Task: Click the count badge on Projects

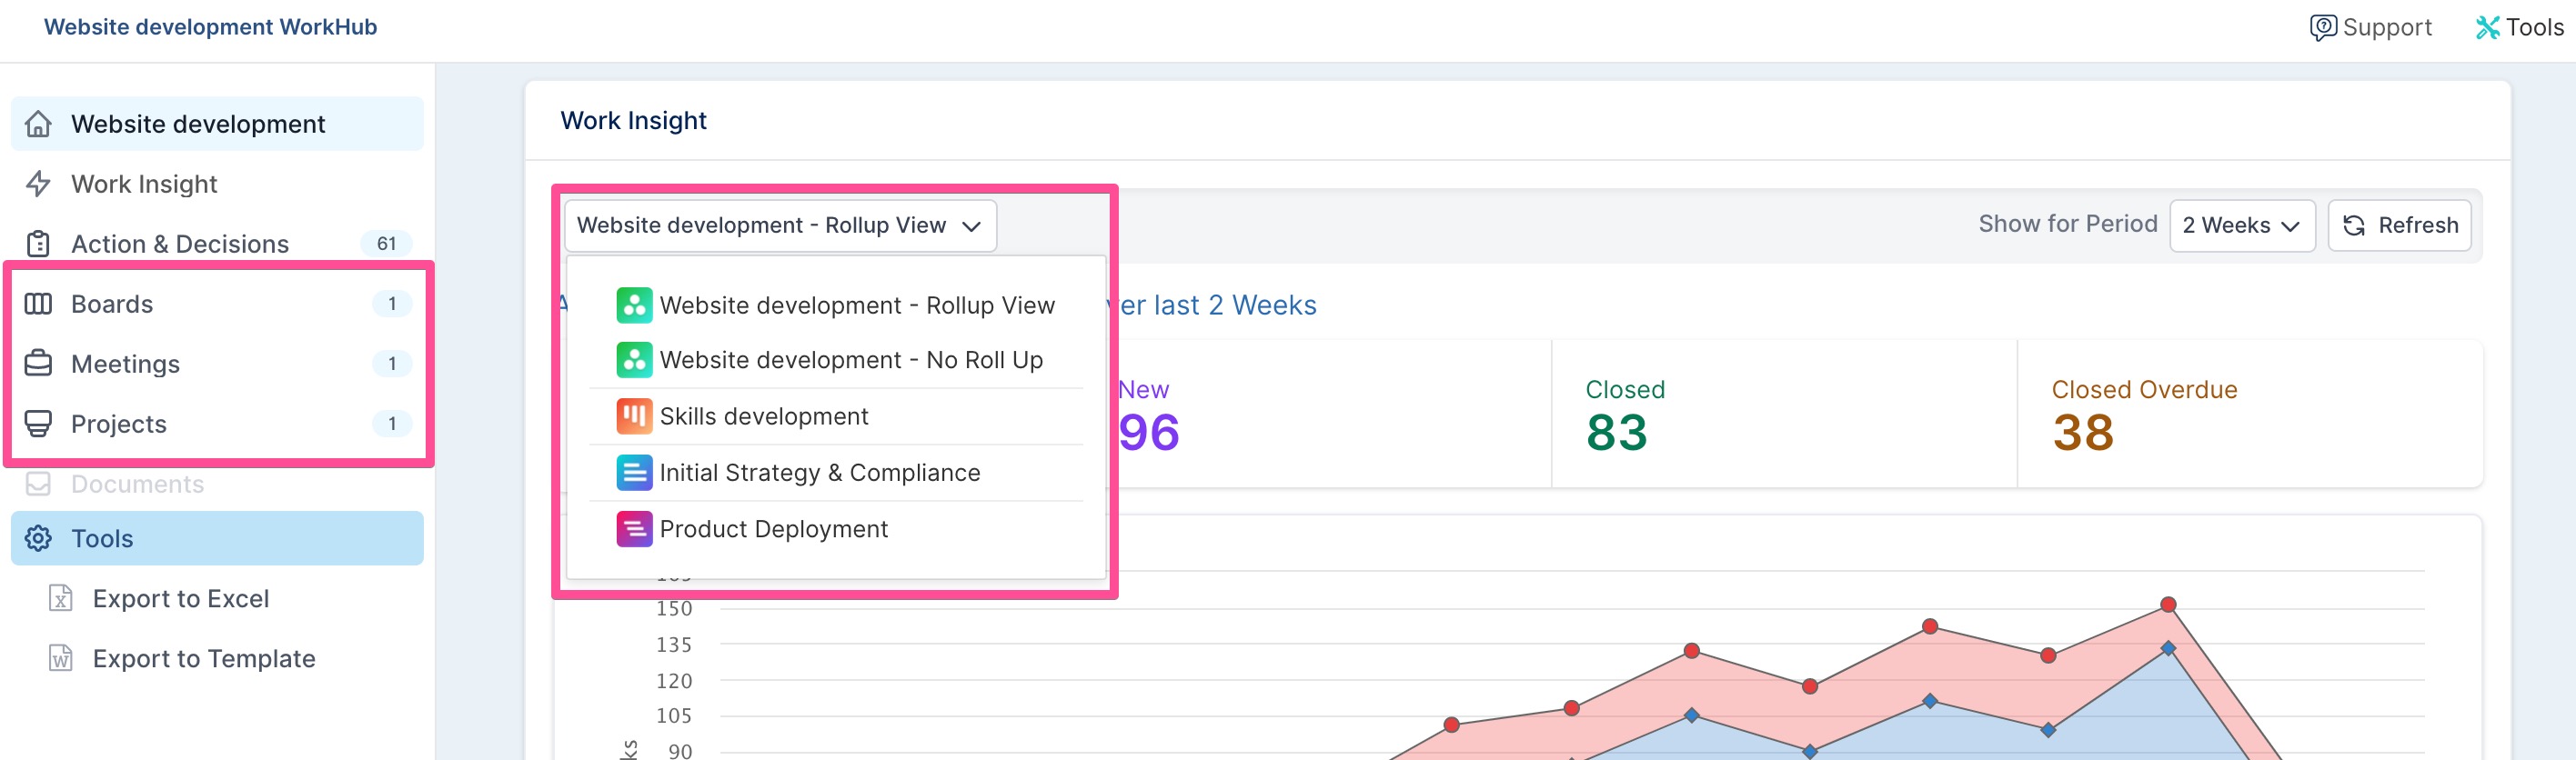Action: tap(392, 423)
